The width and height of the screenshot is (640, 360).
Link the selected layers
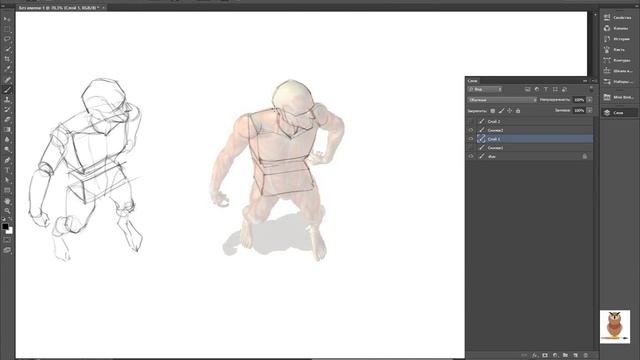point(524,356)
